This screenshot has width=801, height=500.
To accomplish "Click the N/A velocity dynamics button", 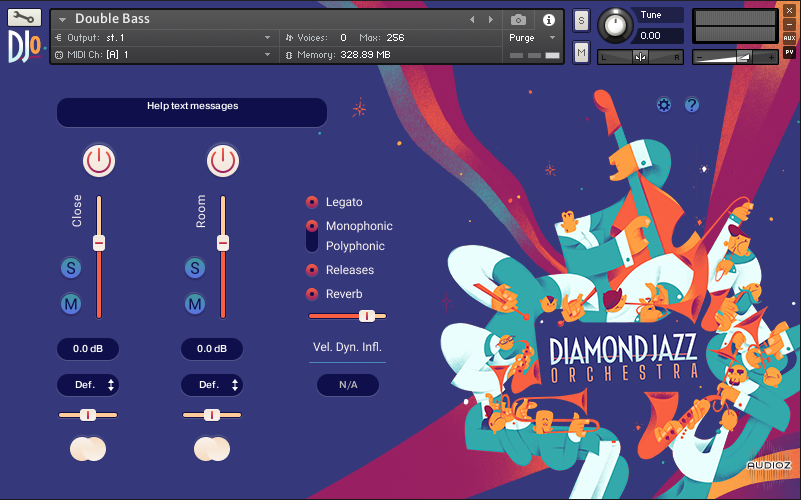I will pyautogui.click(x=347, y=385).
